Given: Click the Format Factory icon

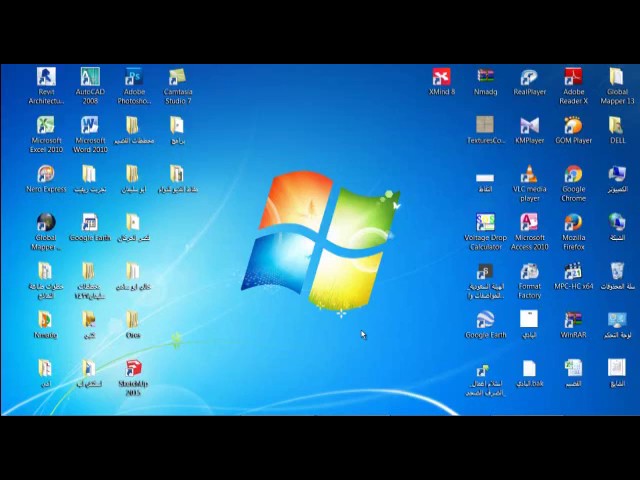Looking at the screenshot, I should tap(529, 280).
